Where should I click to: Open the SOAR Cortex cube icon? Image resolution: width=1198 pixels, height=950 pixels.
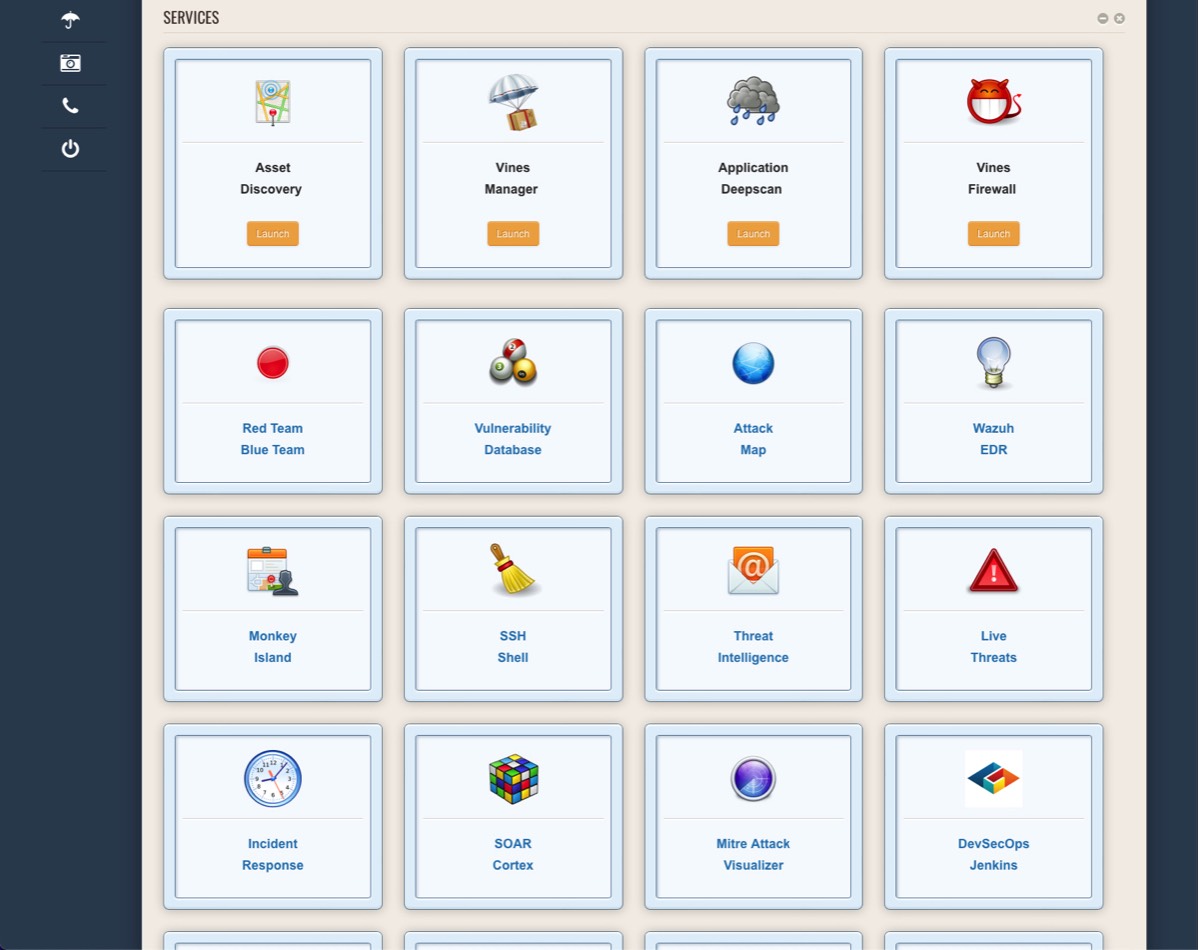tap(513, 779)
